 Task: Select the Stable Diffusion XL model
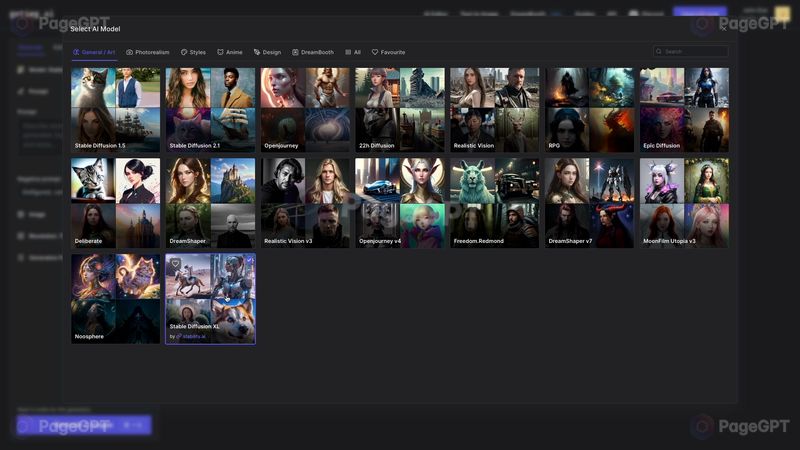tap(210, 298)
